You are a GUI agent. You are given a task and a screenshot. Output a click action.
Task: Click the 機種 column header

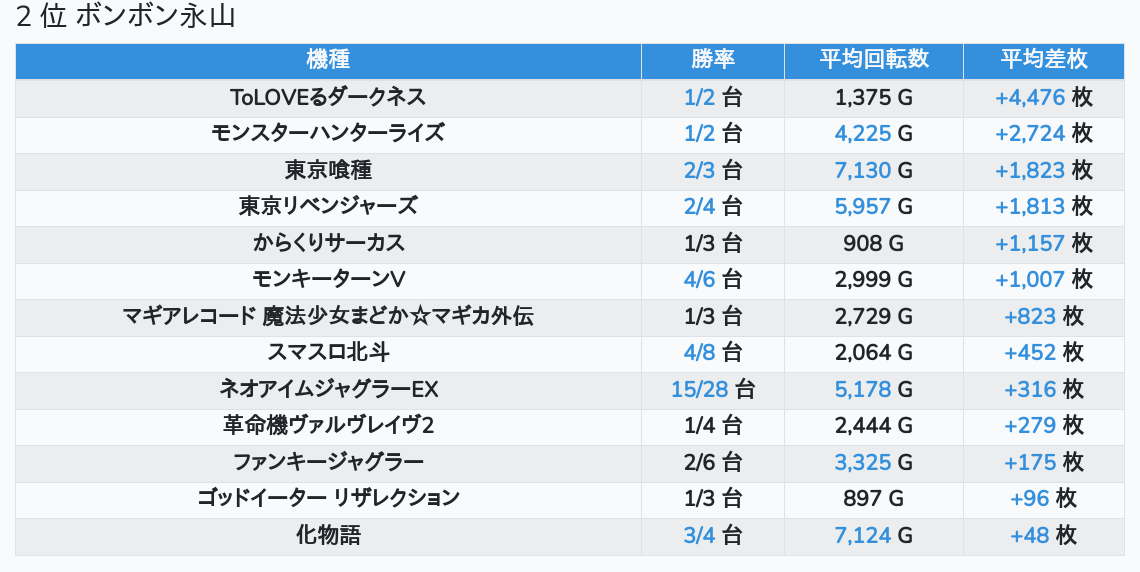pyautogui.click(x=328, y=60)
